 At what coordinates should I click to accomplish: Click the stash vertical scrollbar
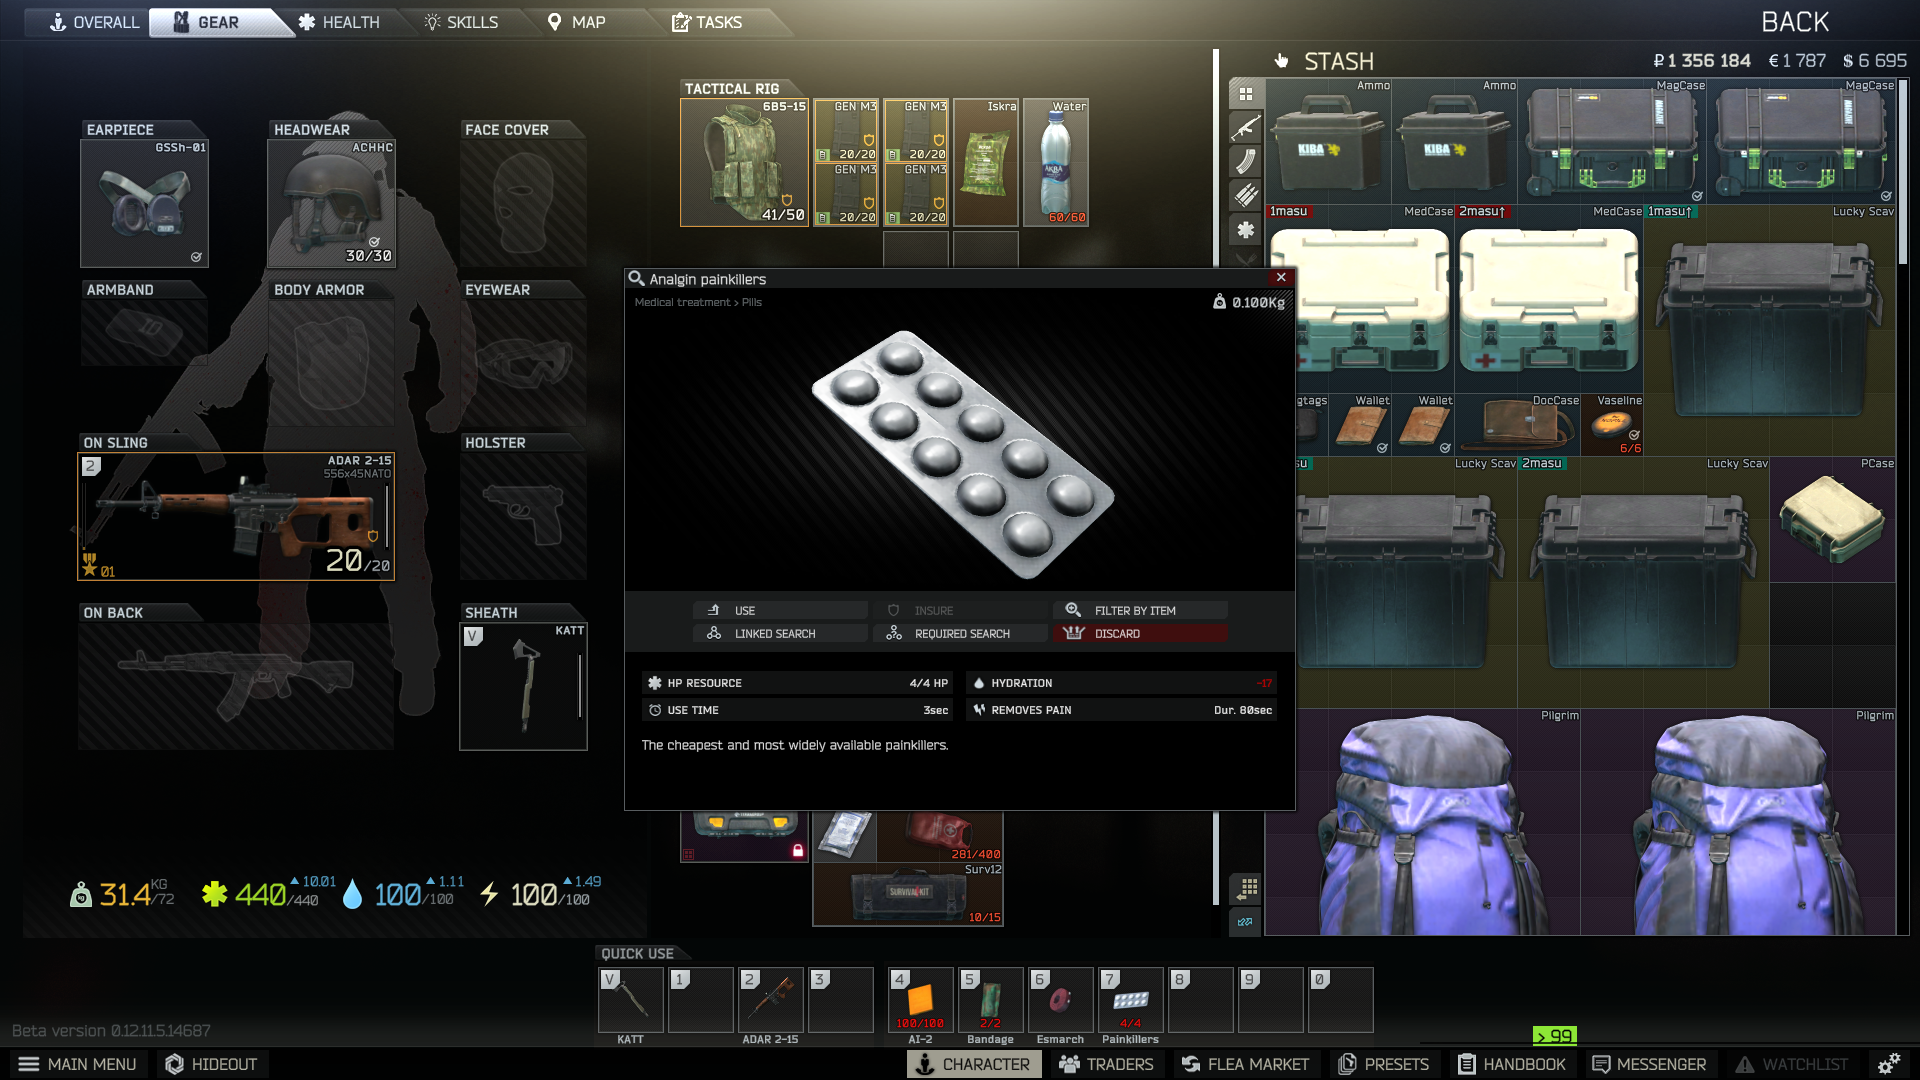coord(1903,172)
